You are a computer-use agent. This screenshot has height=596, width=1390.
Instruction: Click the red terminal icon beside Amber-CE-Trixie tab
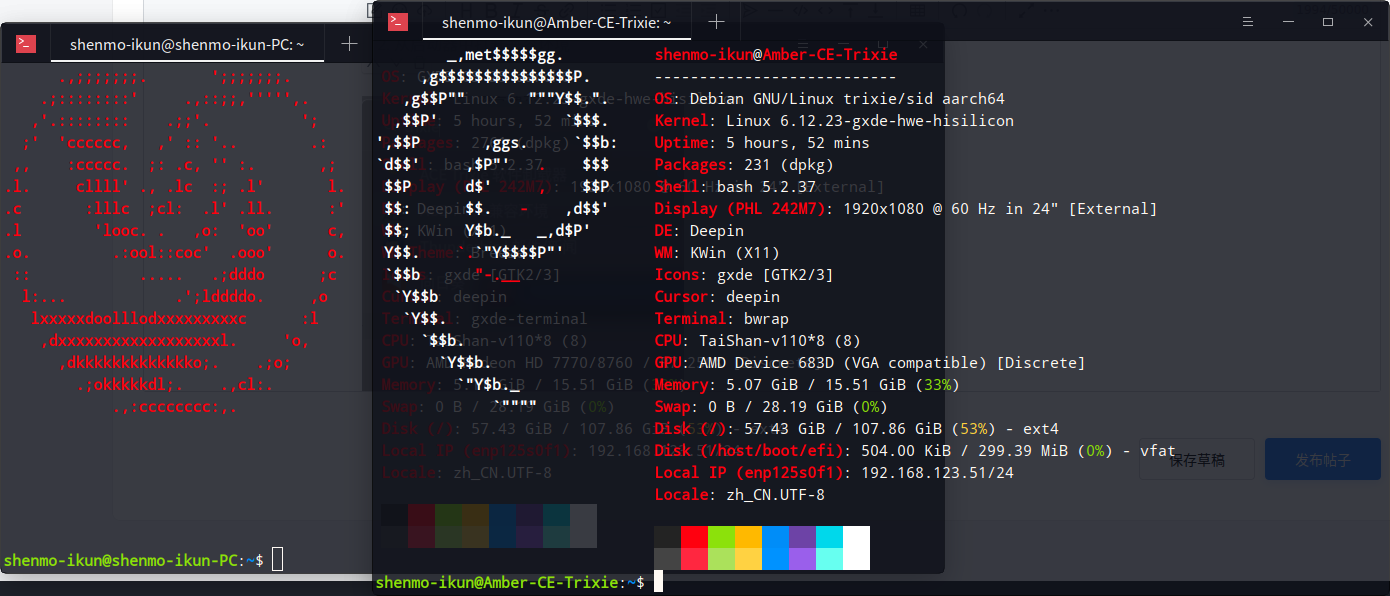[398, 22]
